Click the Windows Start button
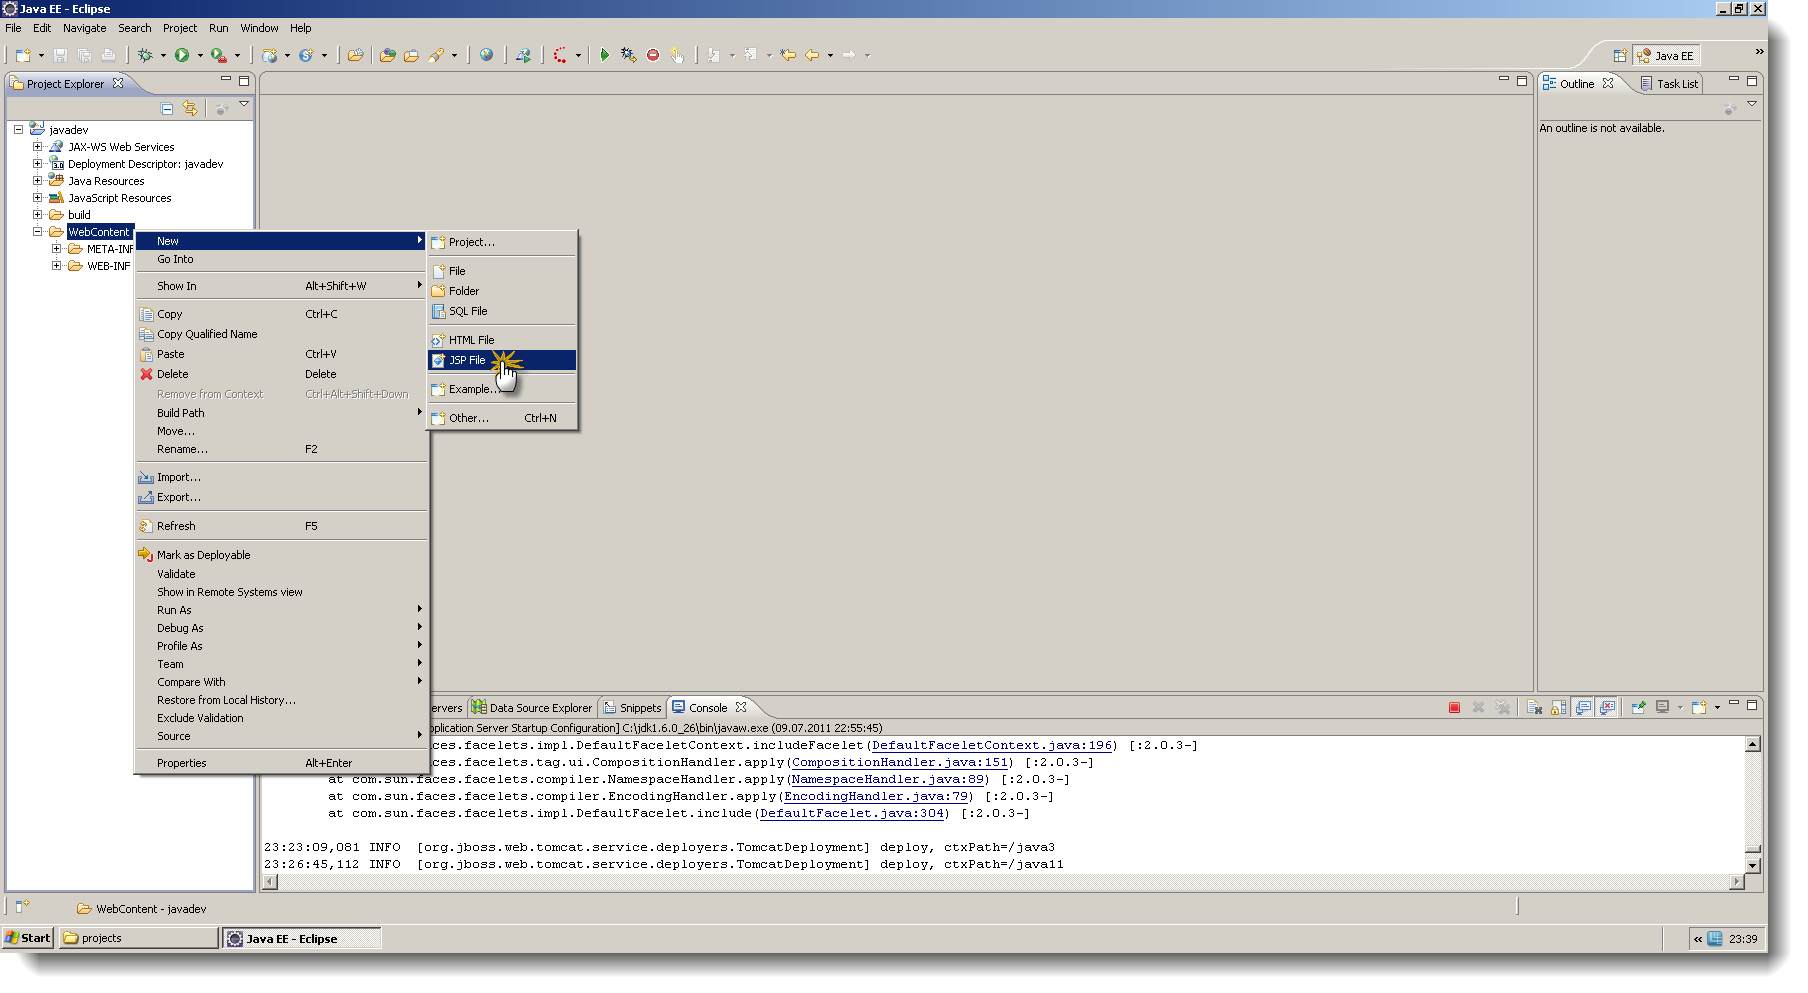This screenshot has width=1808, height=993. [x=27, y=938]
